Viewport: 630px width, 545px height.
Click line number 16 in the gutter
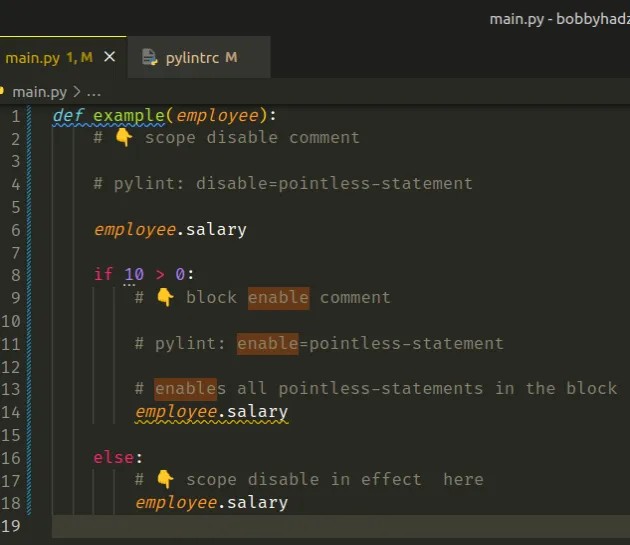coord(12,457)
